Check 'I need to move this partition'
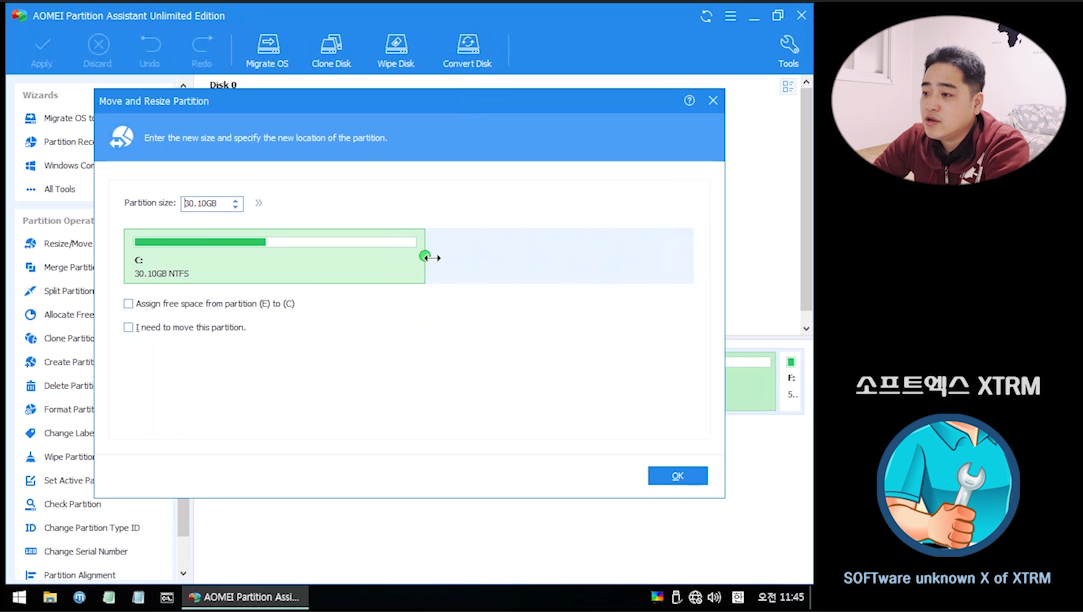 [128, 327]
